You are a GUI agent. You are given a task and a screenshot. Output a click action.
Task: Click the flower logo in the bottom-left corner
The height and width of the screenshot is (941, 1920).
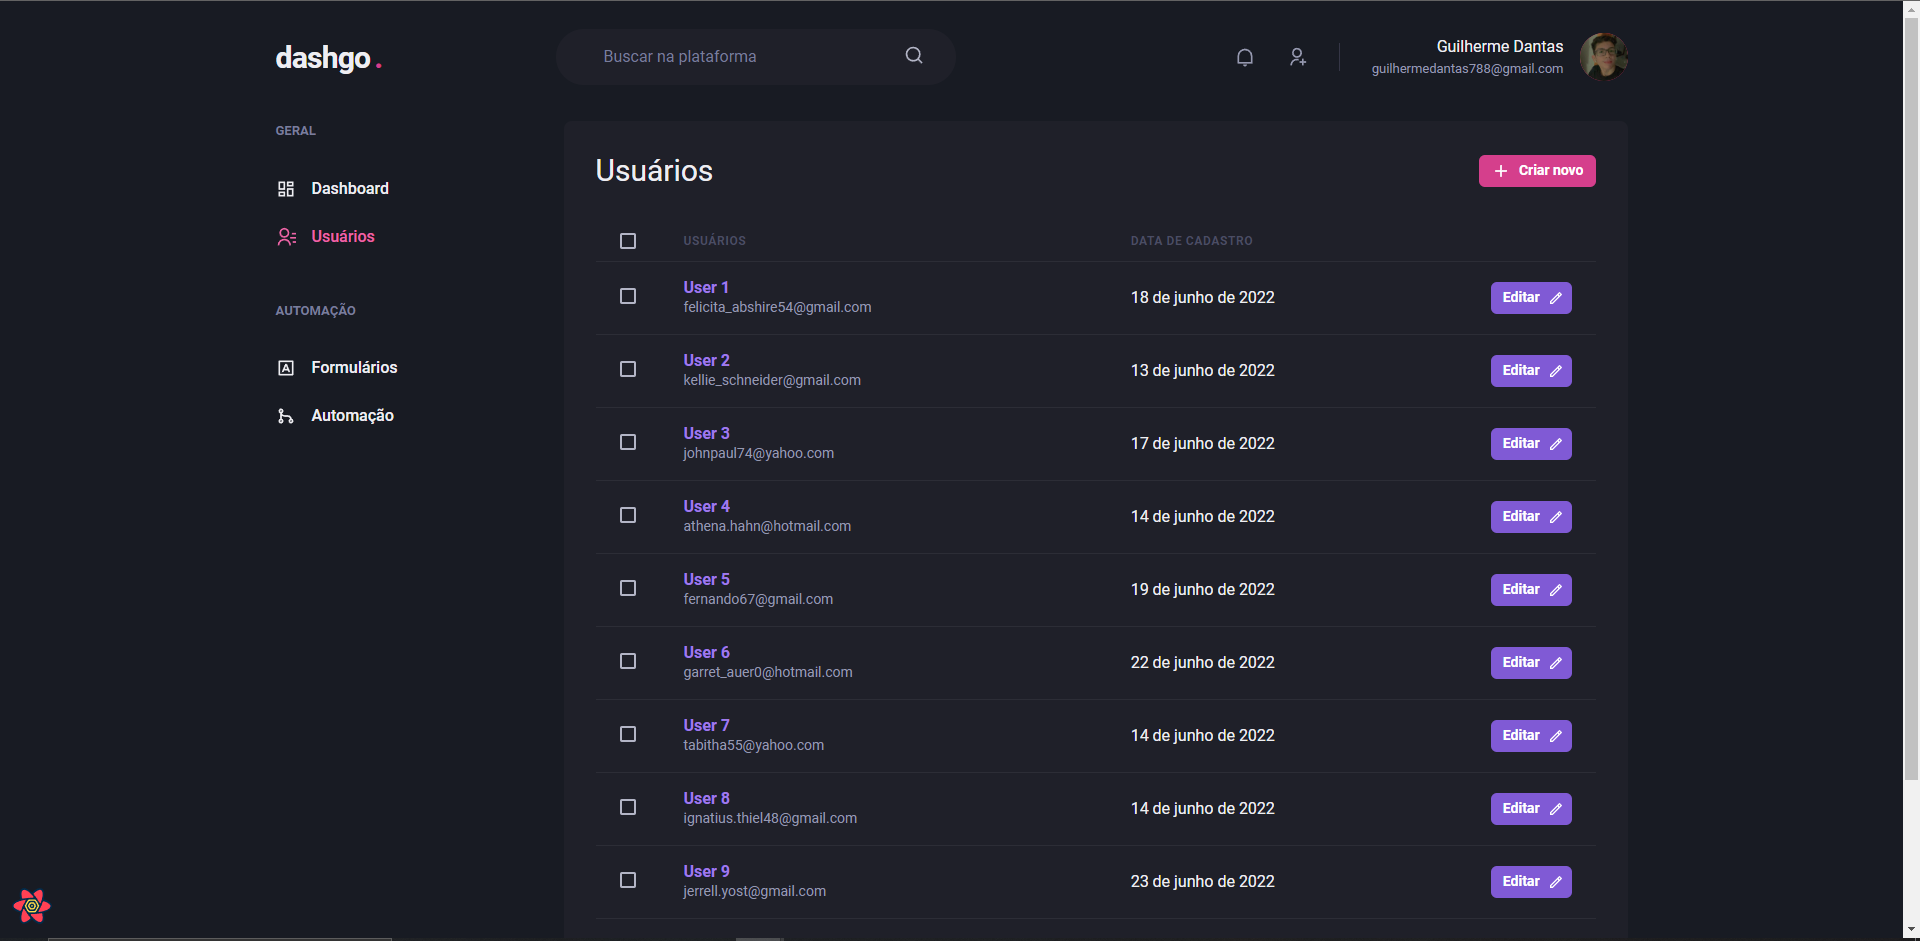(x=33, y=906)
